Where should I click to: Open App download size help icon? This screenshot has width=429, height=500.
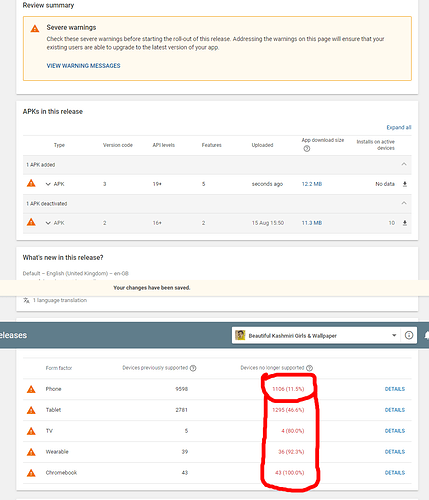point(307,149)
